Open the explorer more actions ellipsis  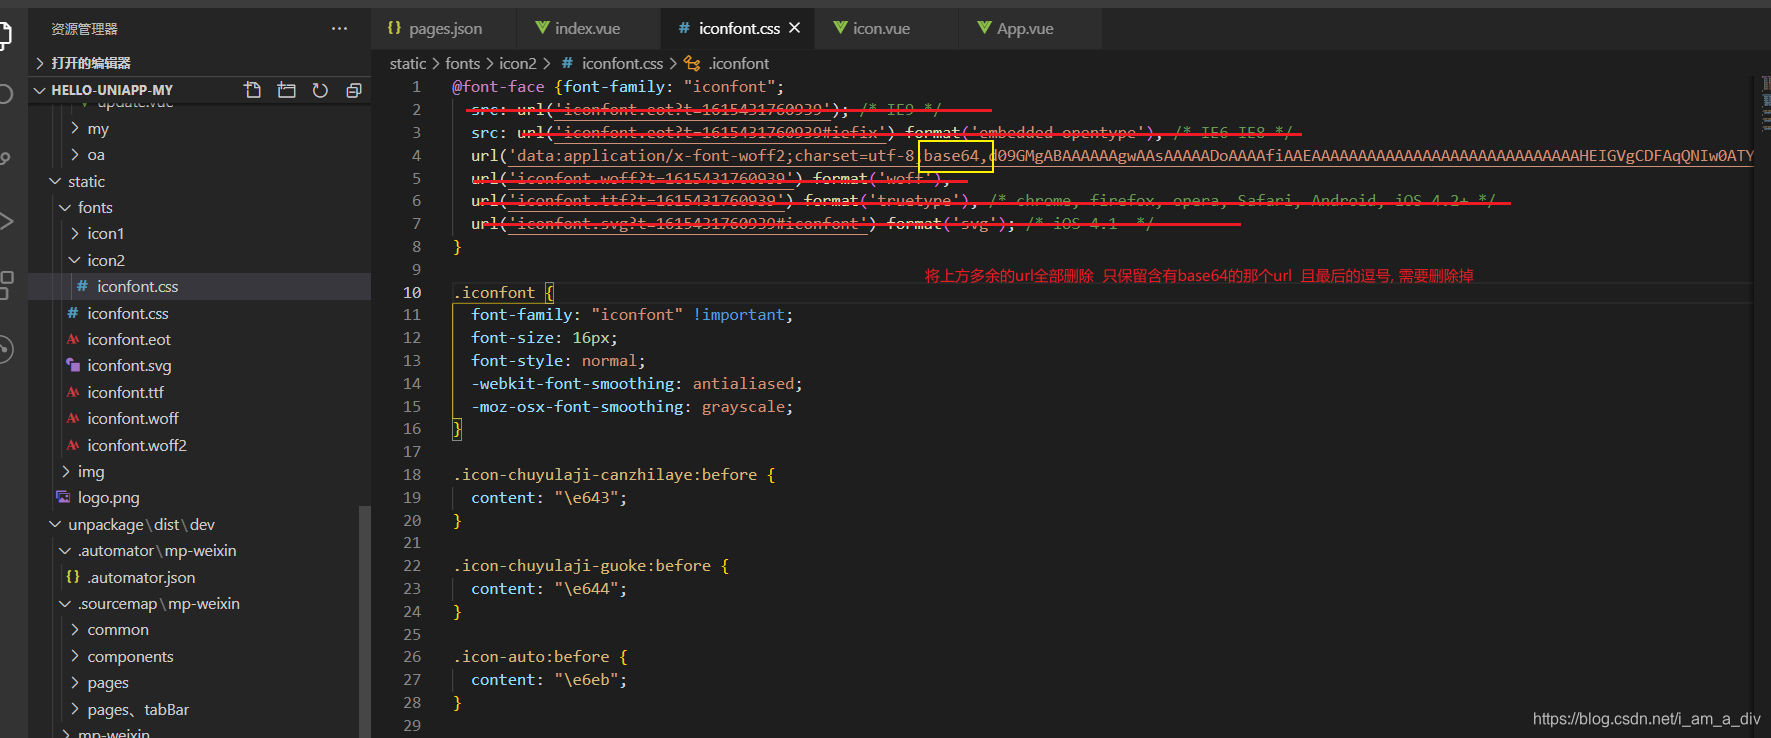tap(340, 28)
